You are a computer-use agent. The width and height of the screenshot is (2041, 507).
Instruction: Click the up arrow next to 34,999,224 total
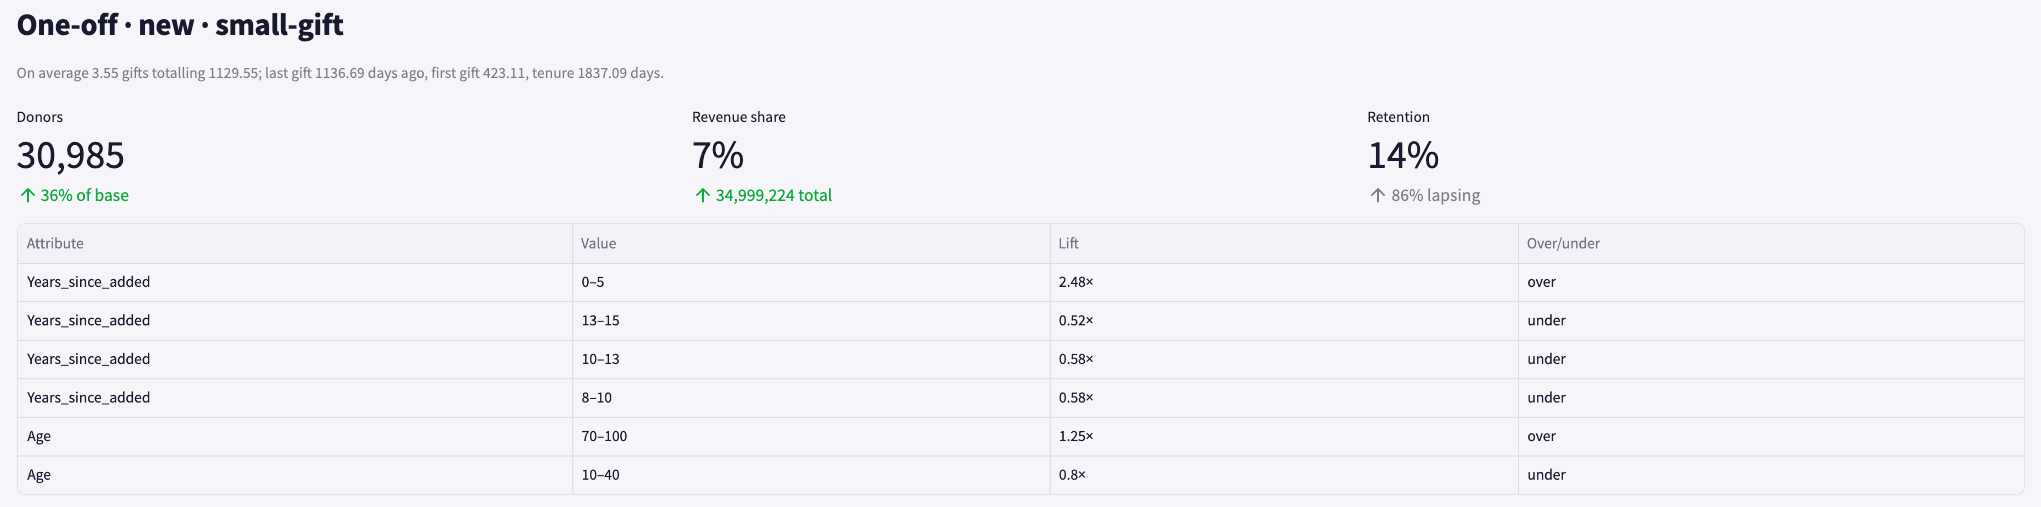coord(703,195)
